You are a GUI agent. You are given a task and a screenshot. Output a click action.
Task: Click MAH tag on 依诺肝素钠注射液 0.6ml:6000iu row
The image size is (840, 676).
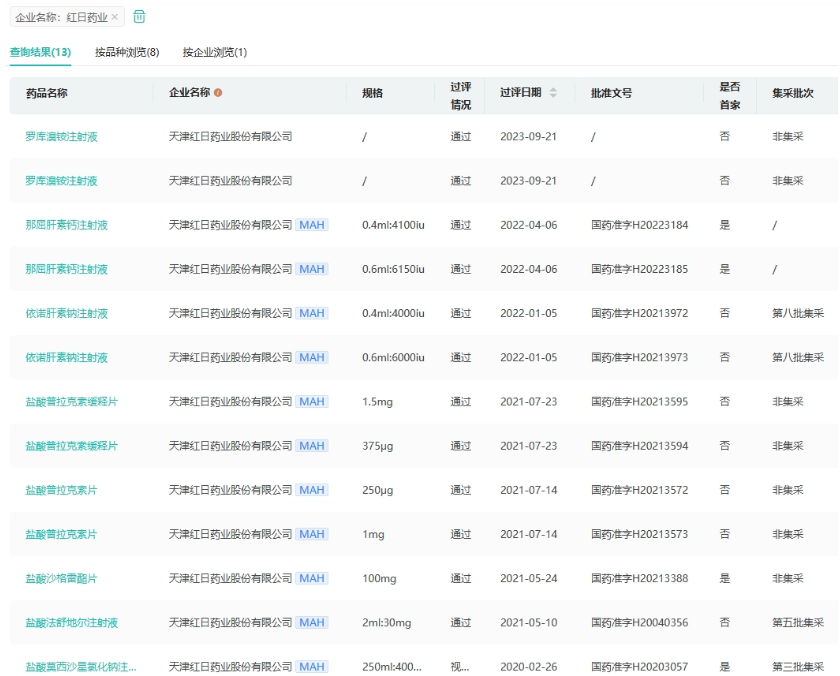tap(312, 357)
